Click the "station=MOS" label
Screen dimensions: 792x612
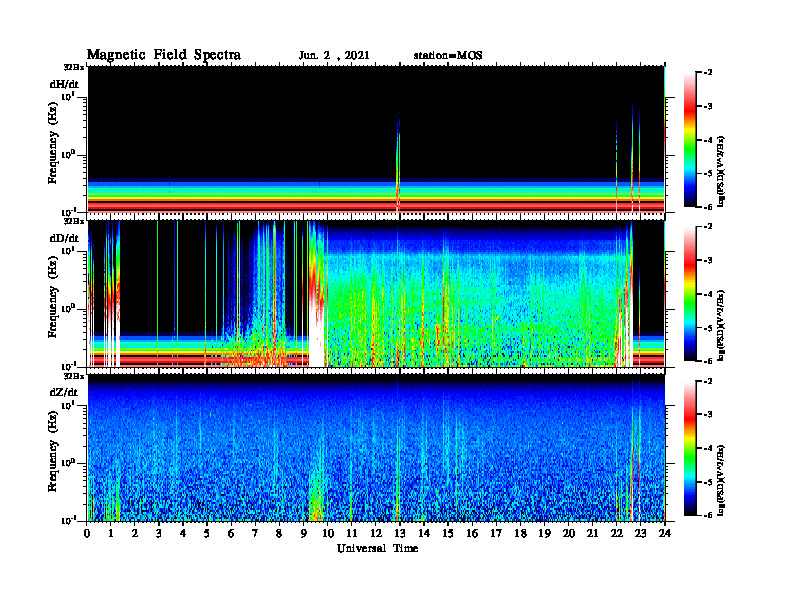click(448, 56)
